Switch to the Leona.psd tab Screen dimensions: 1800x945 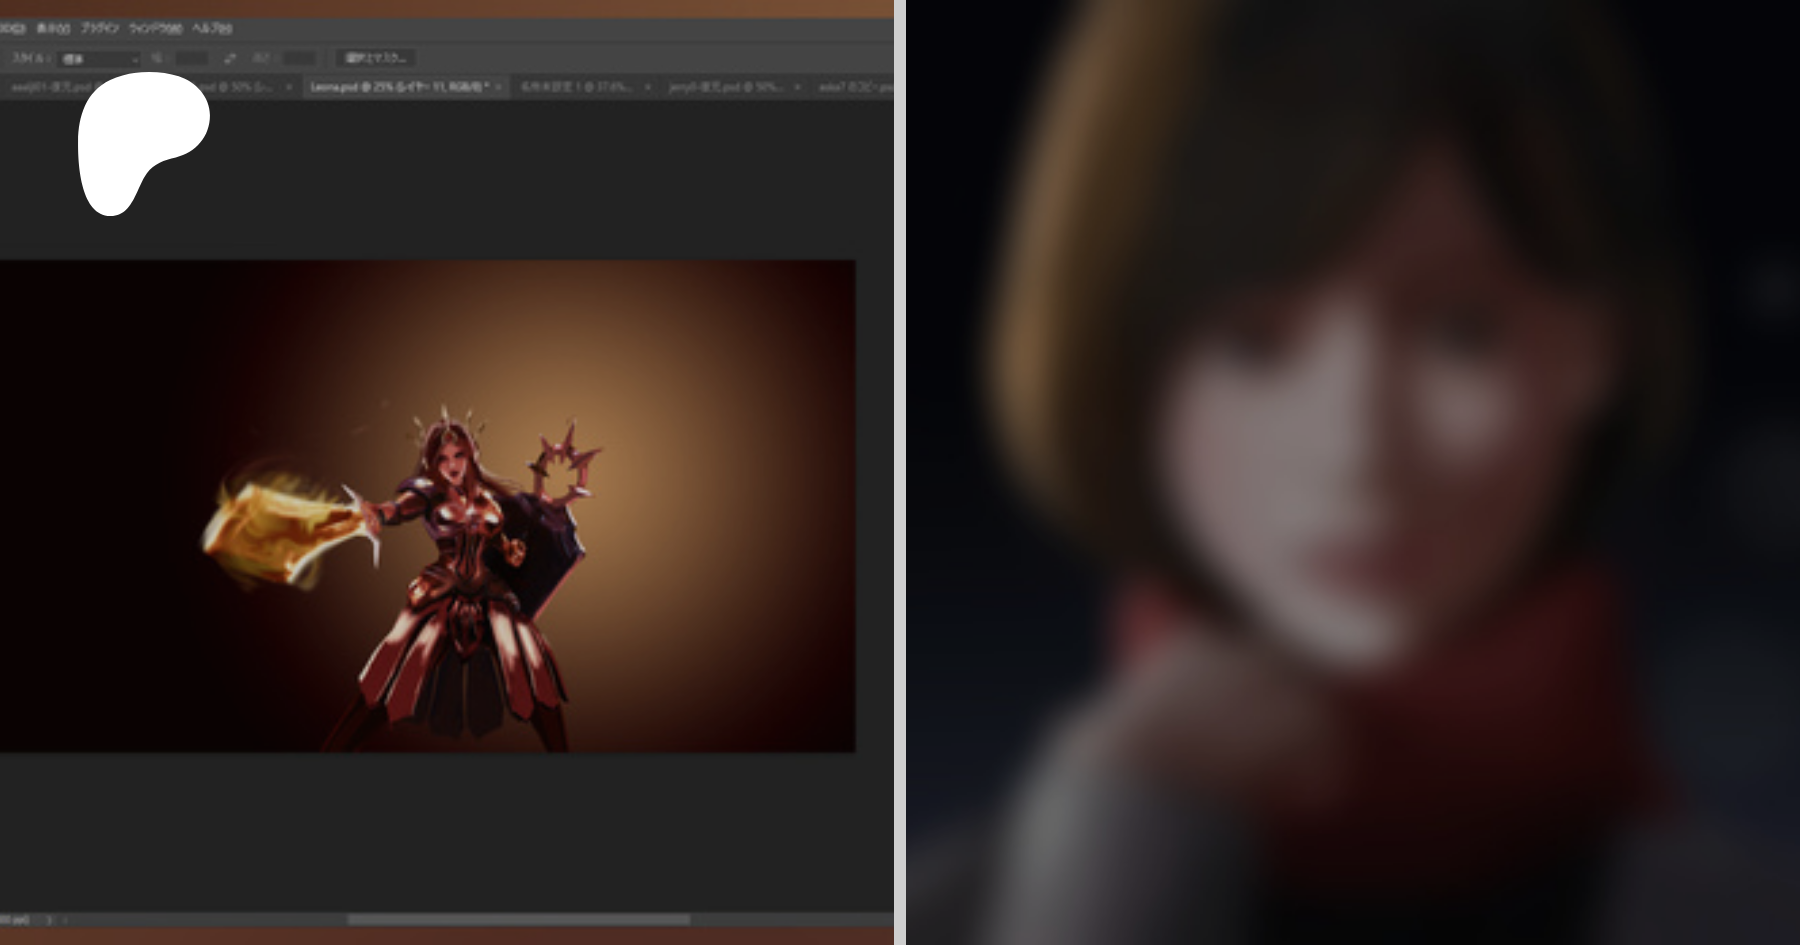pos(400,88)
